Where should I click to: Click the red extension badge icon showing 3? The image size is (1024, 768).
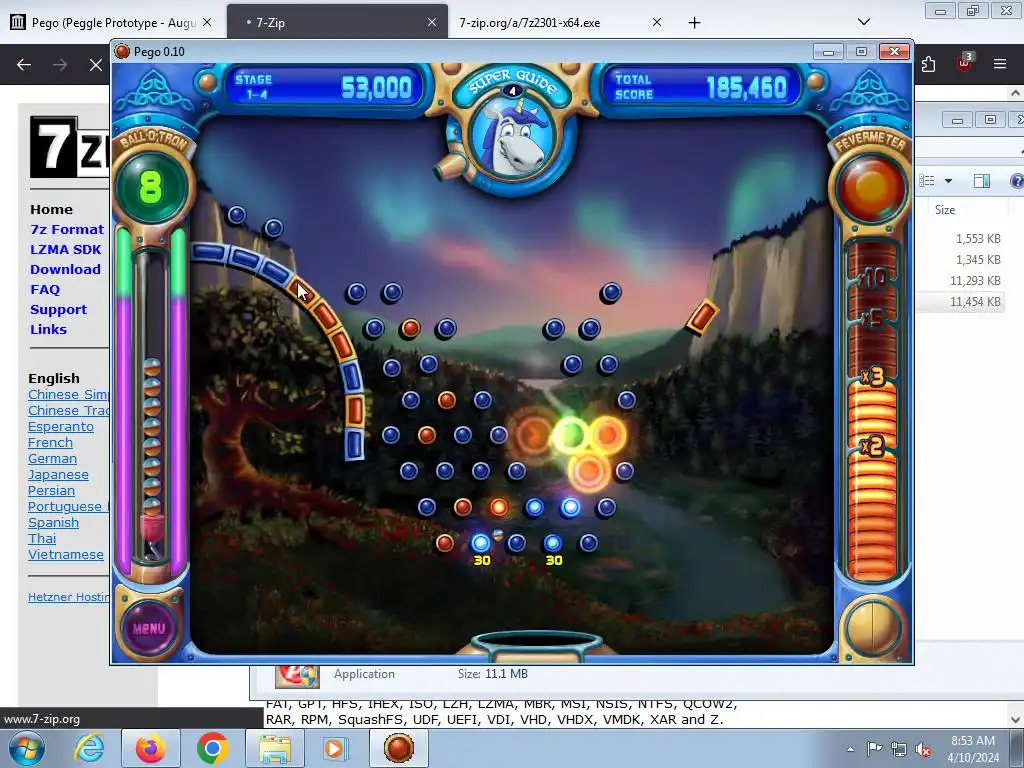point(965,63)
